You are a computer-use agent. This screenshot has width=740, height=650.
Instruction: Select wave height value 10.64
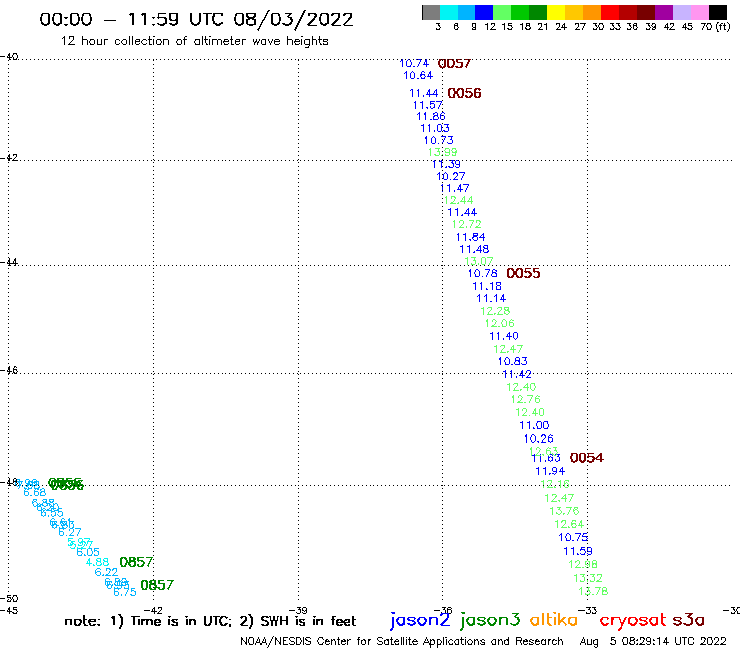(418, 76)
